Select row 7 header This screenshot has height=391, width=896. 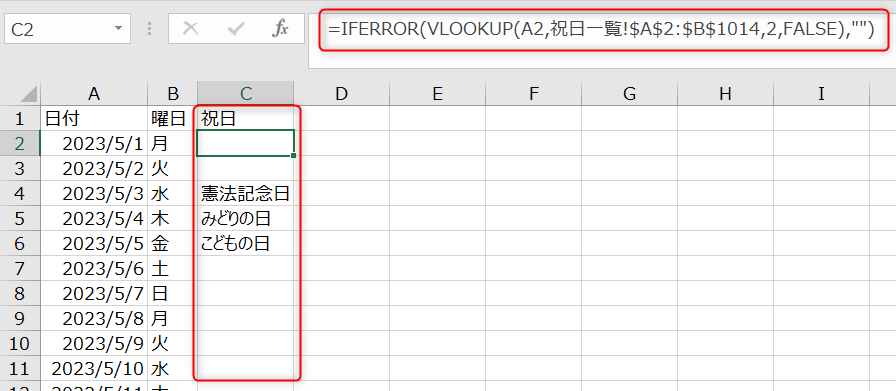click(x=20, y=269)
